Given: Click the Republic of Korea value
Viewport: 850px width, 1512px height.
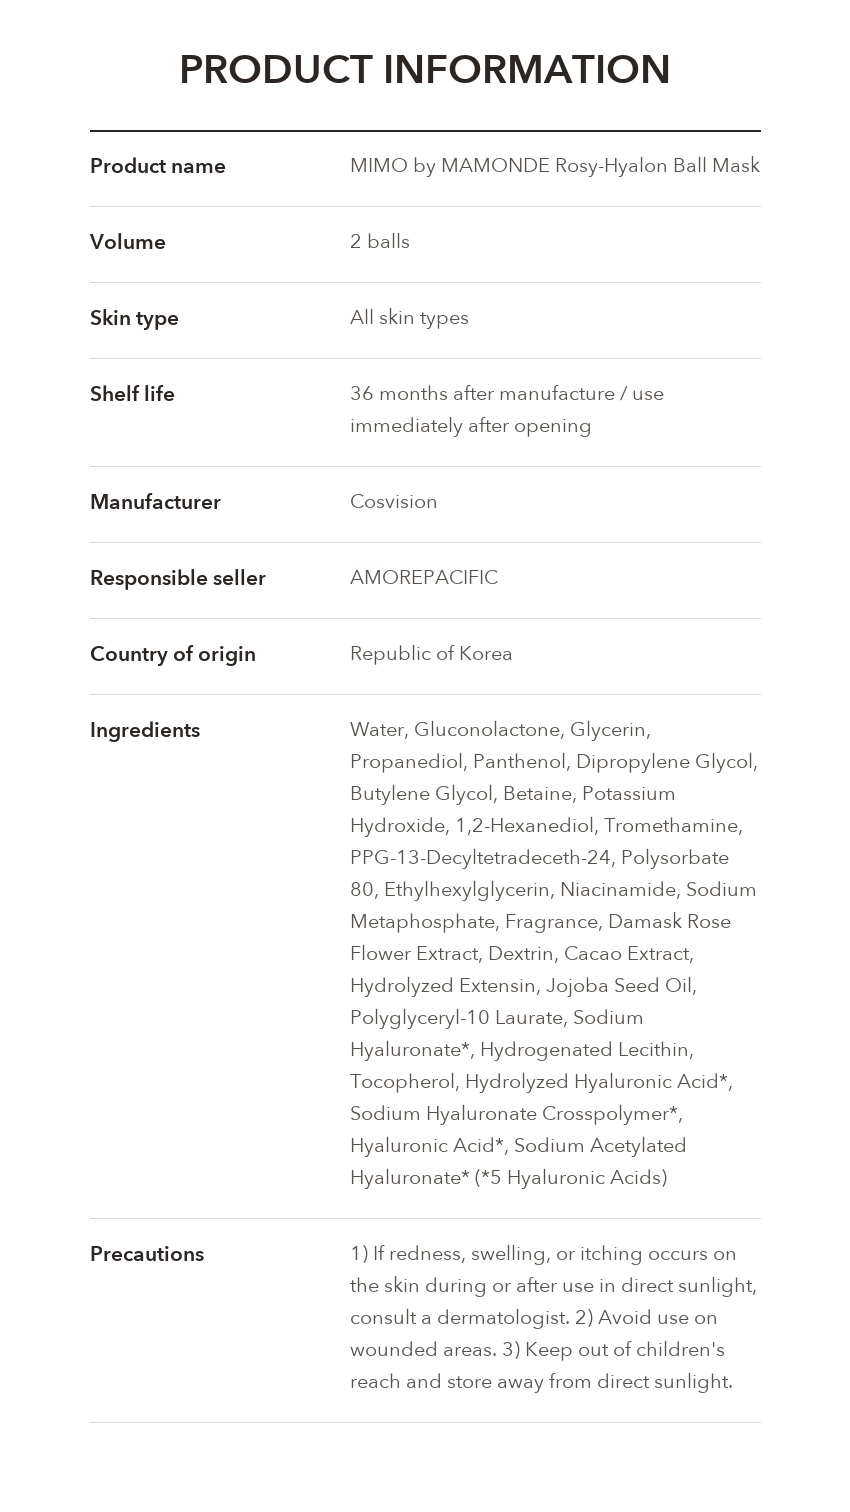Looking at the screenshot, I should (x=431, y=653).
